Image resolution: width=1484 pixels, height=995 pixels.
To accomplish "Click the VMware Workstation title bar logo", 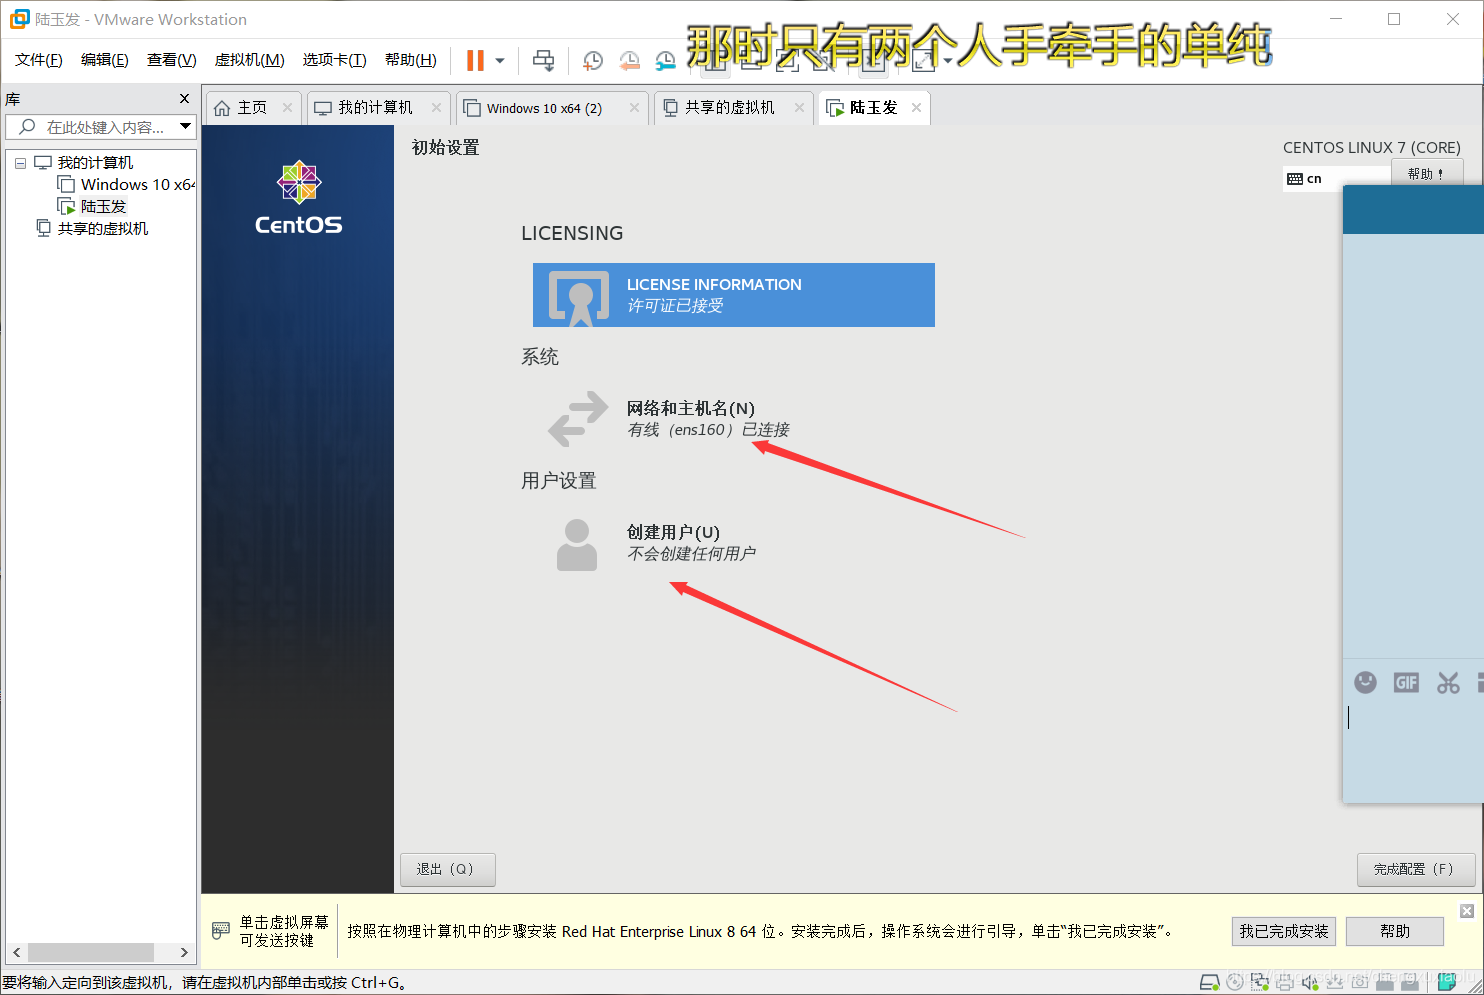I will coord(19,19).
